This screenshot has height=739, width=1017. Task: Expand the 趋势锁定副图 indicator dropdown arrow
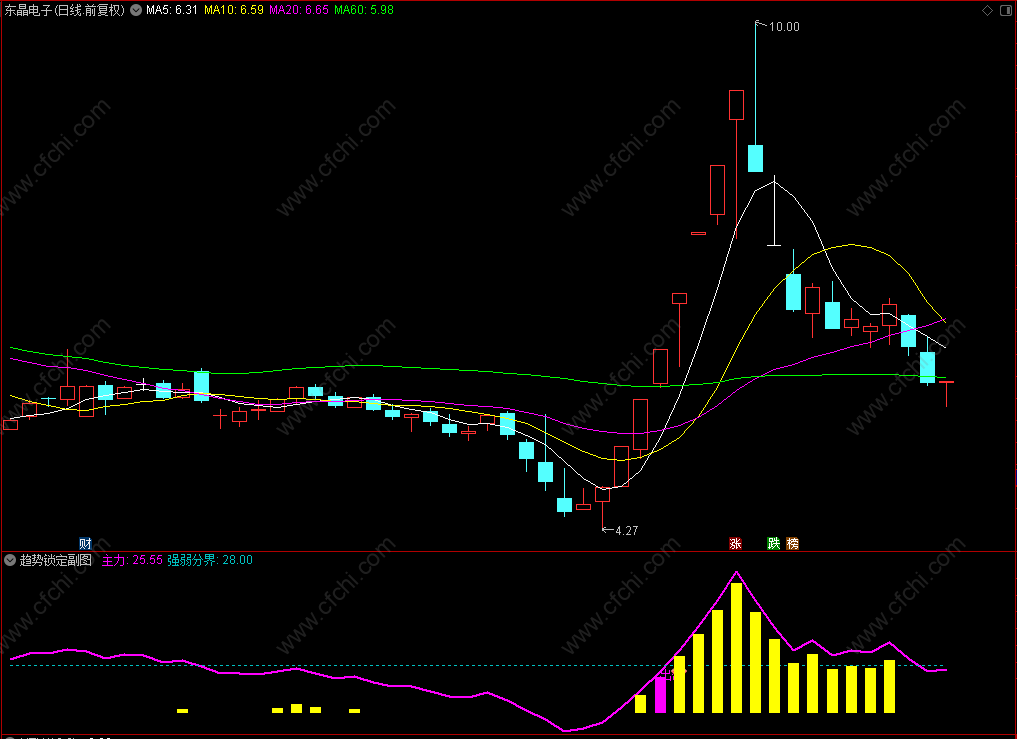coord(10,560)
